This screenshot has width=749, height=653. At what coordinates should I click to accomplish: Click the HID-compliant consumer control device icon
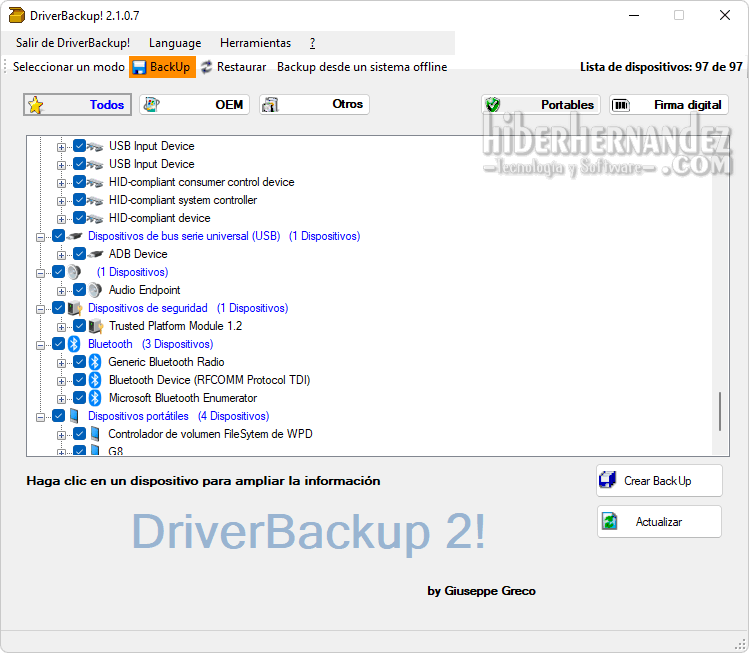click(x=95, y=182)
